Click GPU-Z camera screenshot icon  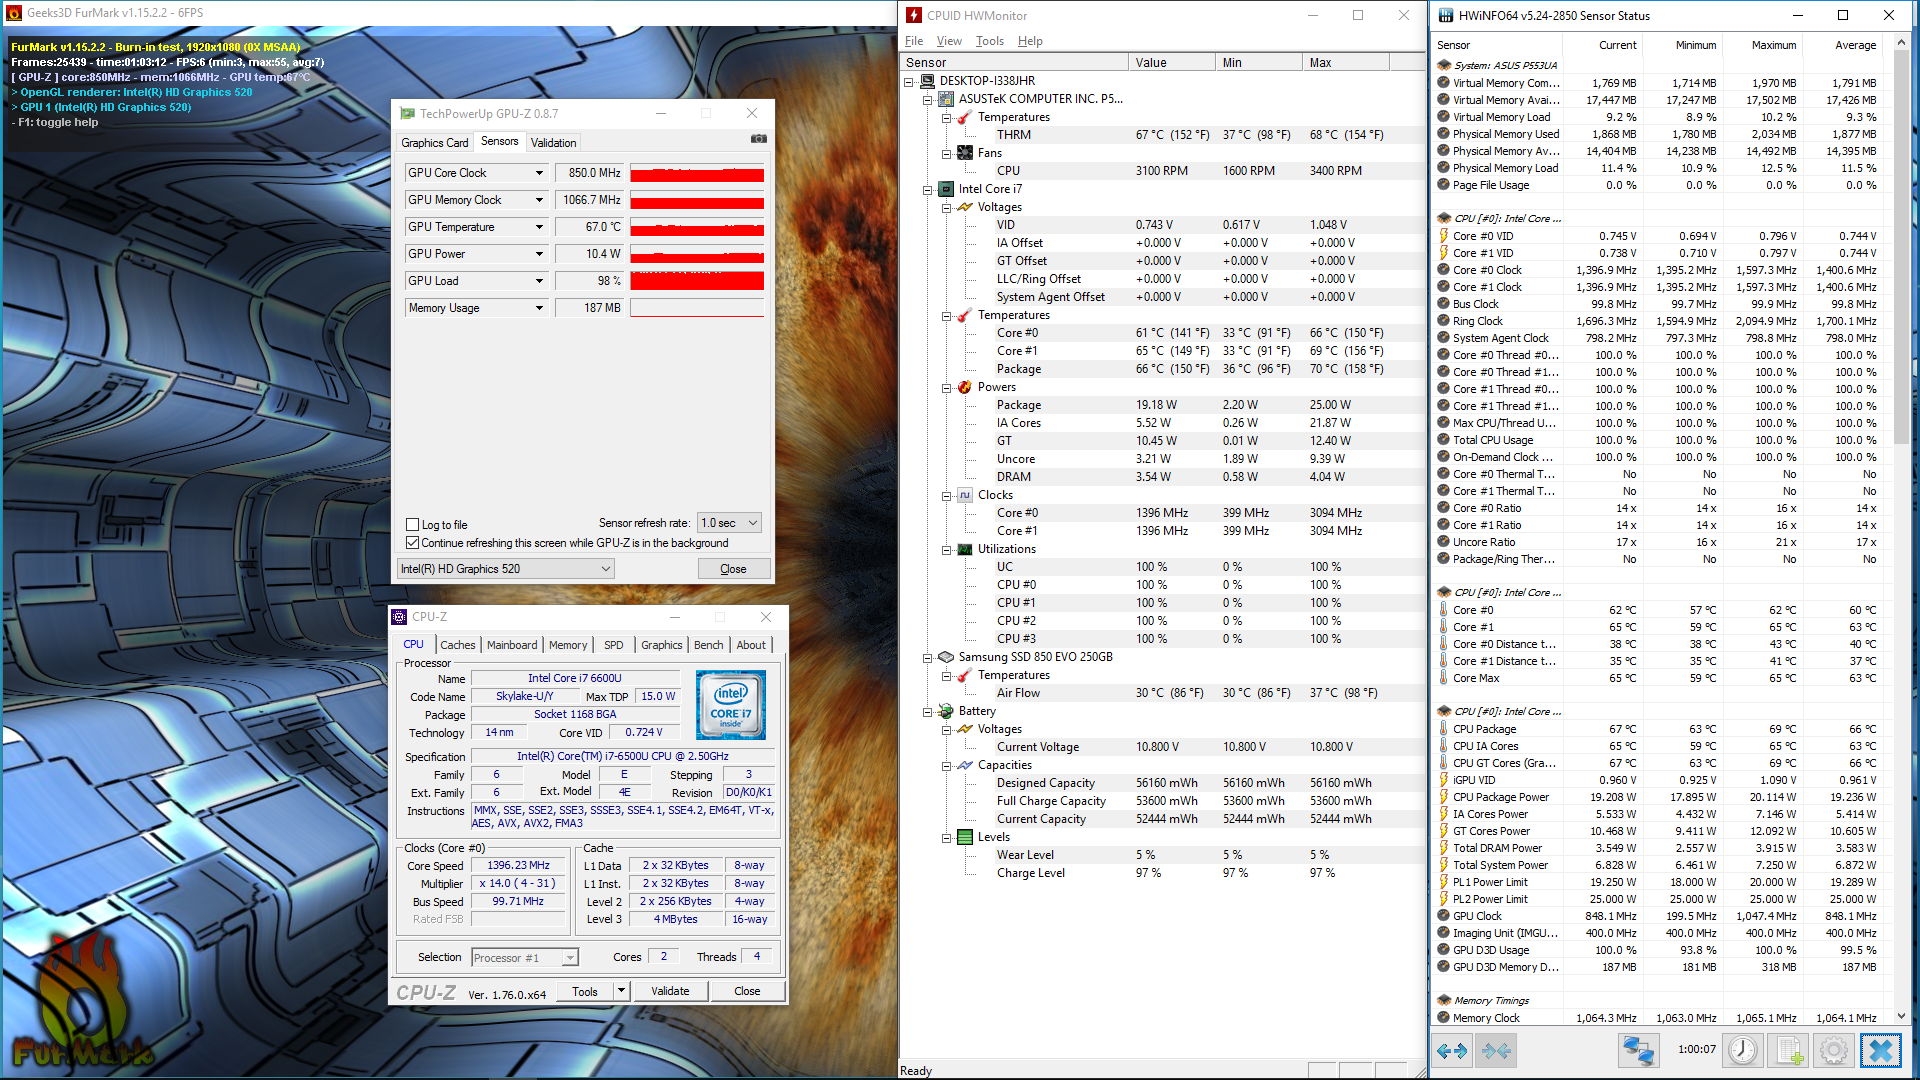click(x=759, y=139)
